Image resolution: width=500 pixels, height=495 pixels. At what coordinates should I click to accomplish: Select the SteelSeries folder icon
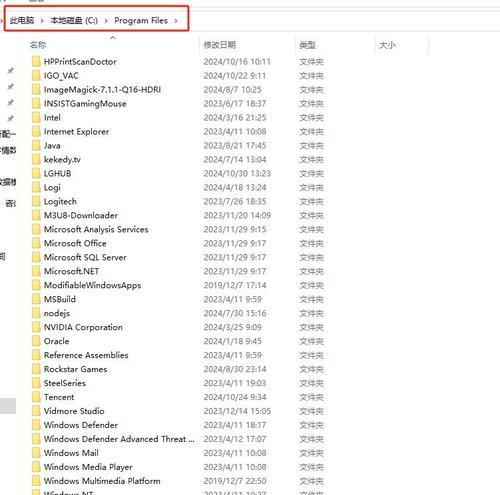click(x=36, y=383)
